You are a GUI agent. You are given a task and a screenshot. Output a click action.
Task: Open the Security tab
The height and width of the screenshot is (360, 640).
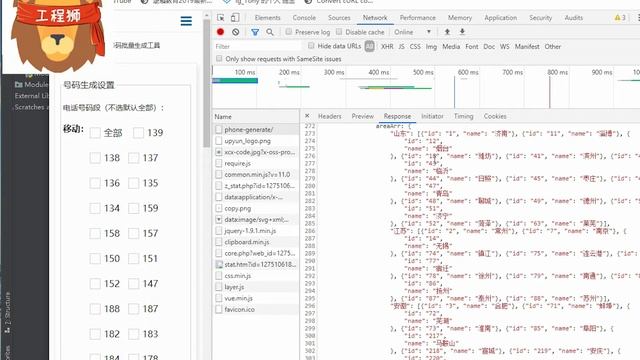540,18
